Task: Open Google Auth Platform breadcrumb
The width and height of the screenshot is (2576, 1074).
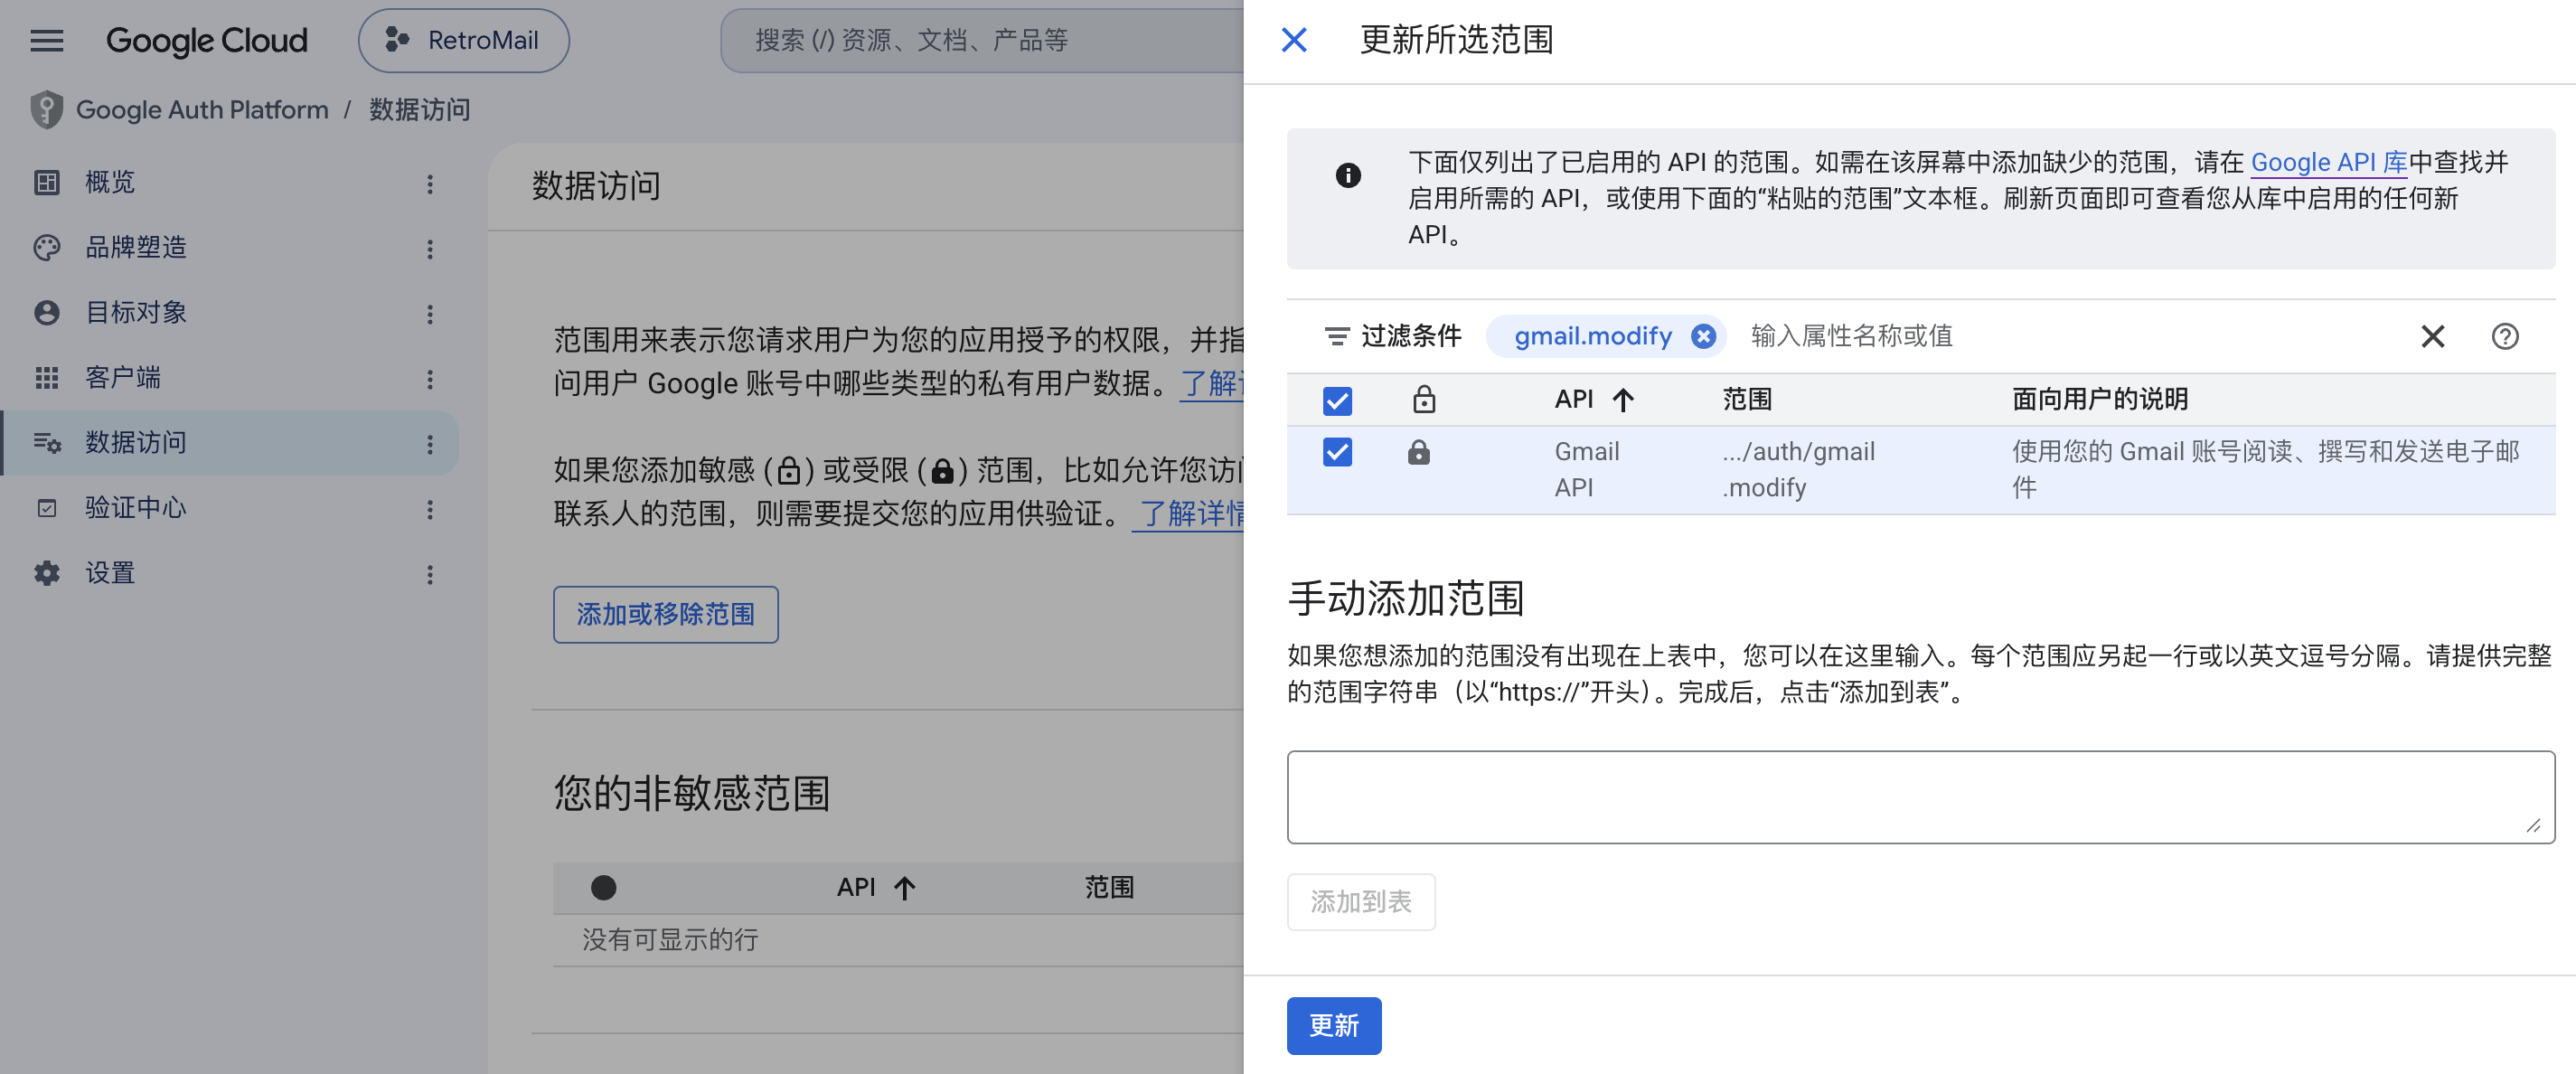Action: tap(202, 110)
